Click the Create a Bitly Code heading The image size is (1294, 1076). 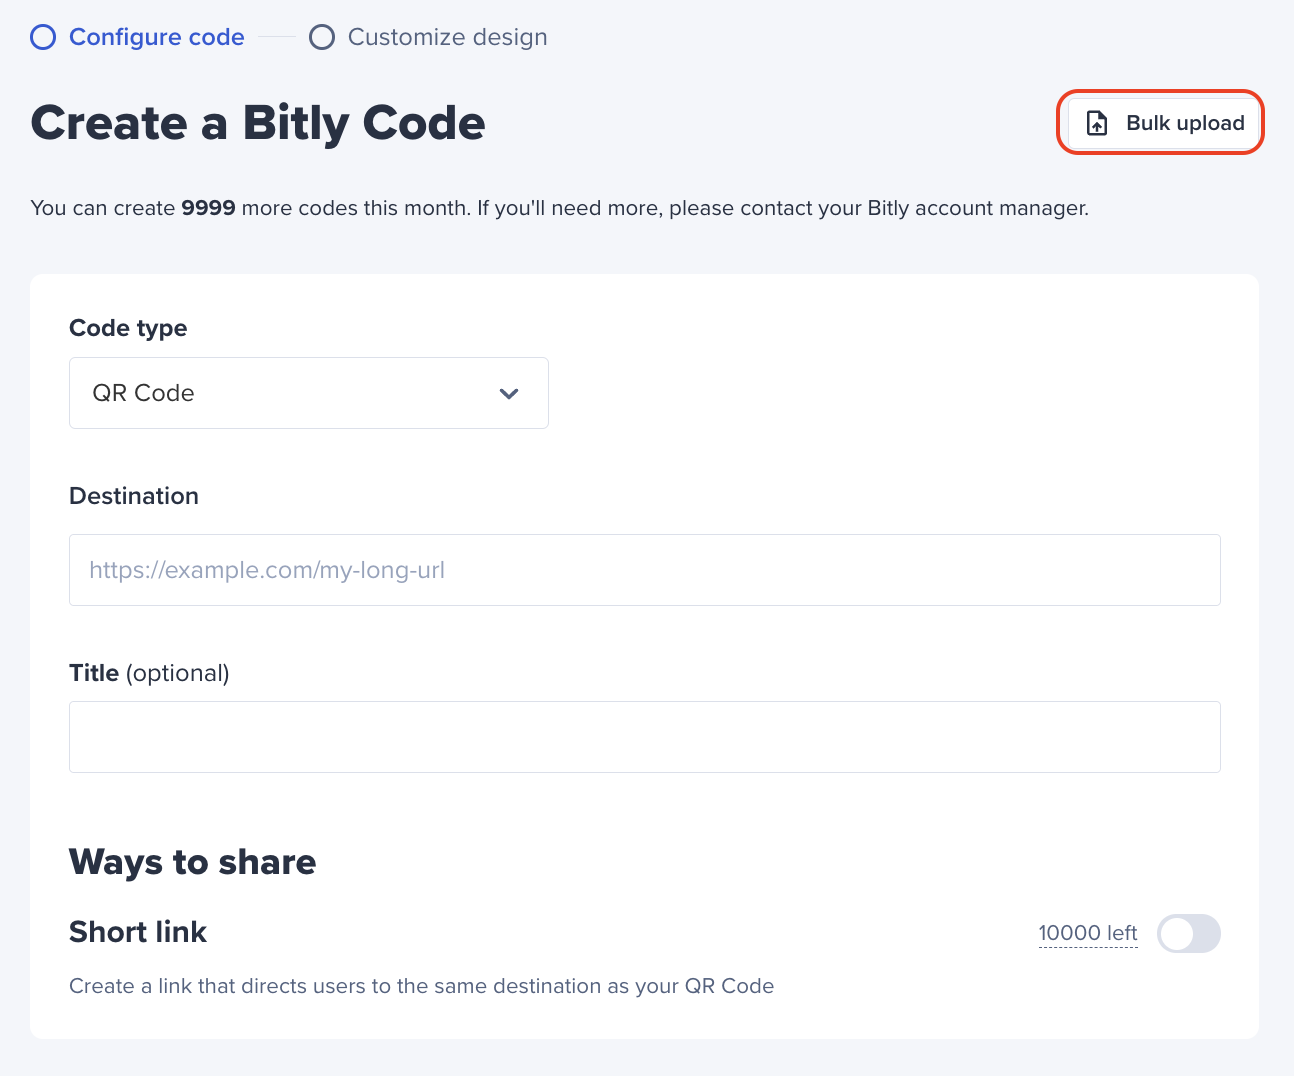click(258, 124)
